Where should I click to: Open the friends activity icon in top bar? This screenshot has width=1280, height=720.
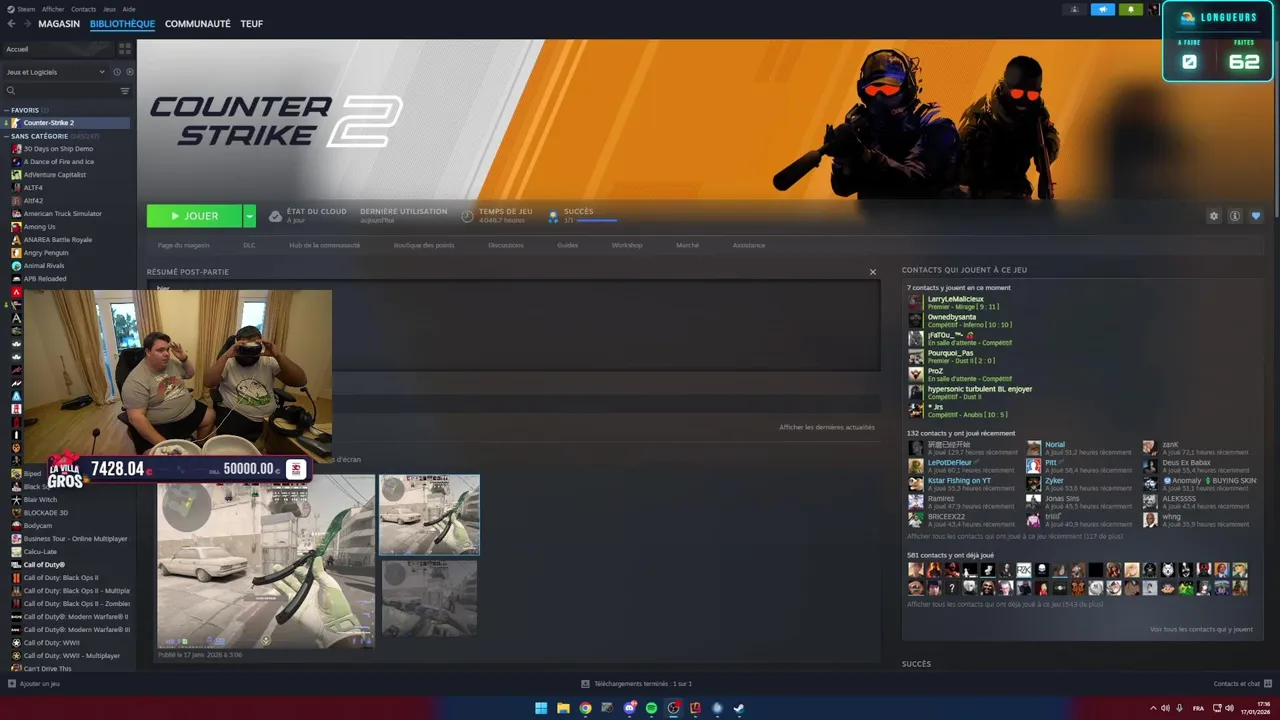click(1075, 9)
